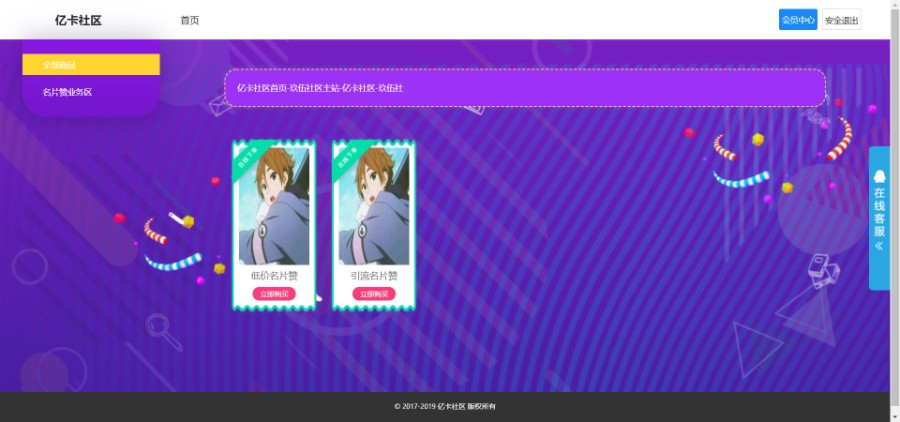Open the 低价名片赞 product image
The height and width of the screenshot is (422, 900).
[x=274, y=206]
